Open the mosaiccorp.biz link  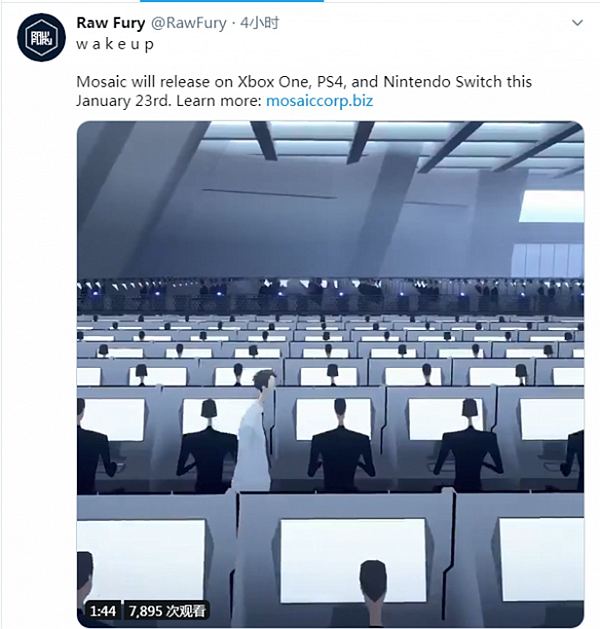(319, 100)
